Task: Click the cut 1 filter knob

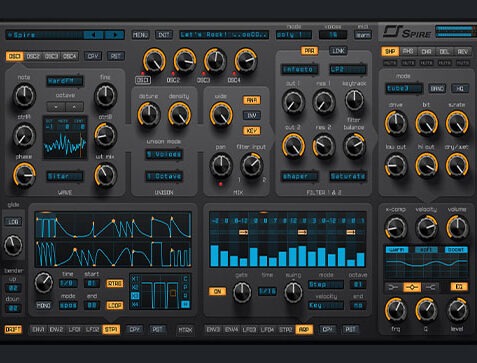Action: tap(293, 102)
